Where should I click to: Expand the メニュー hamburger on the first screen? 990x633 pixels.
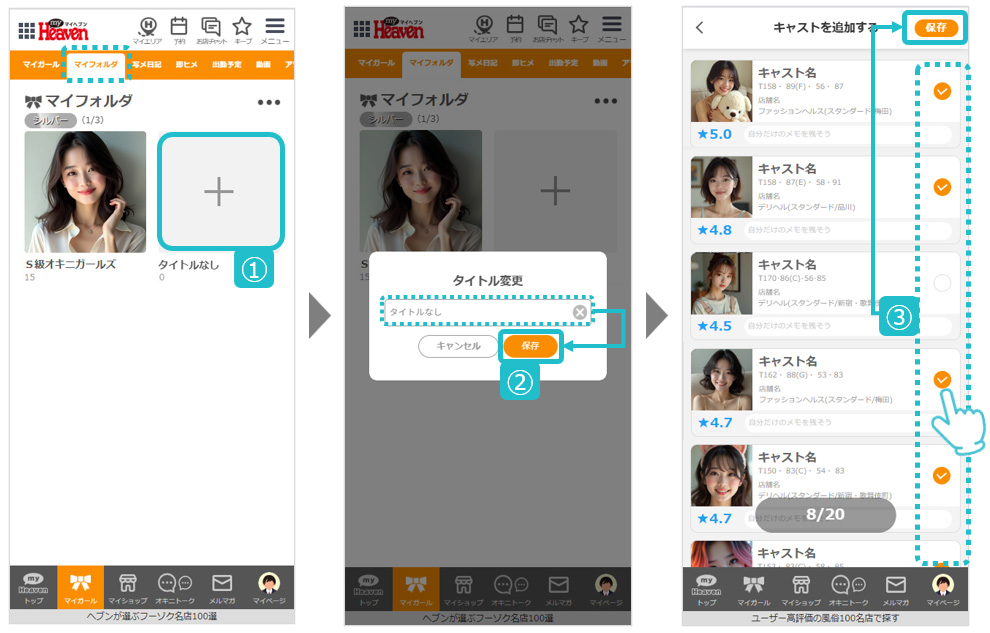(274, 29)
